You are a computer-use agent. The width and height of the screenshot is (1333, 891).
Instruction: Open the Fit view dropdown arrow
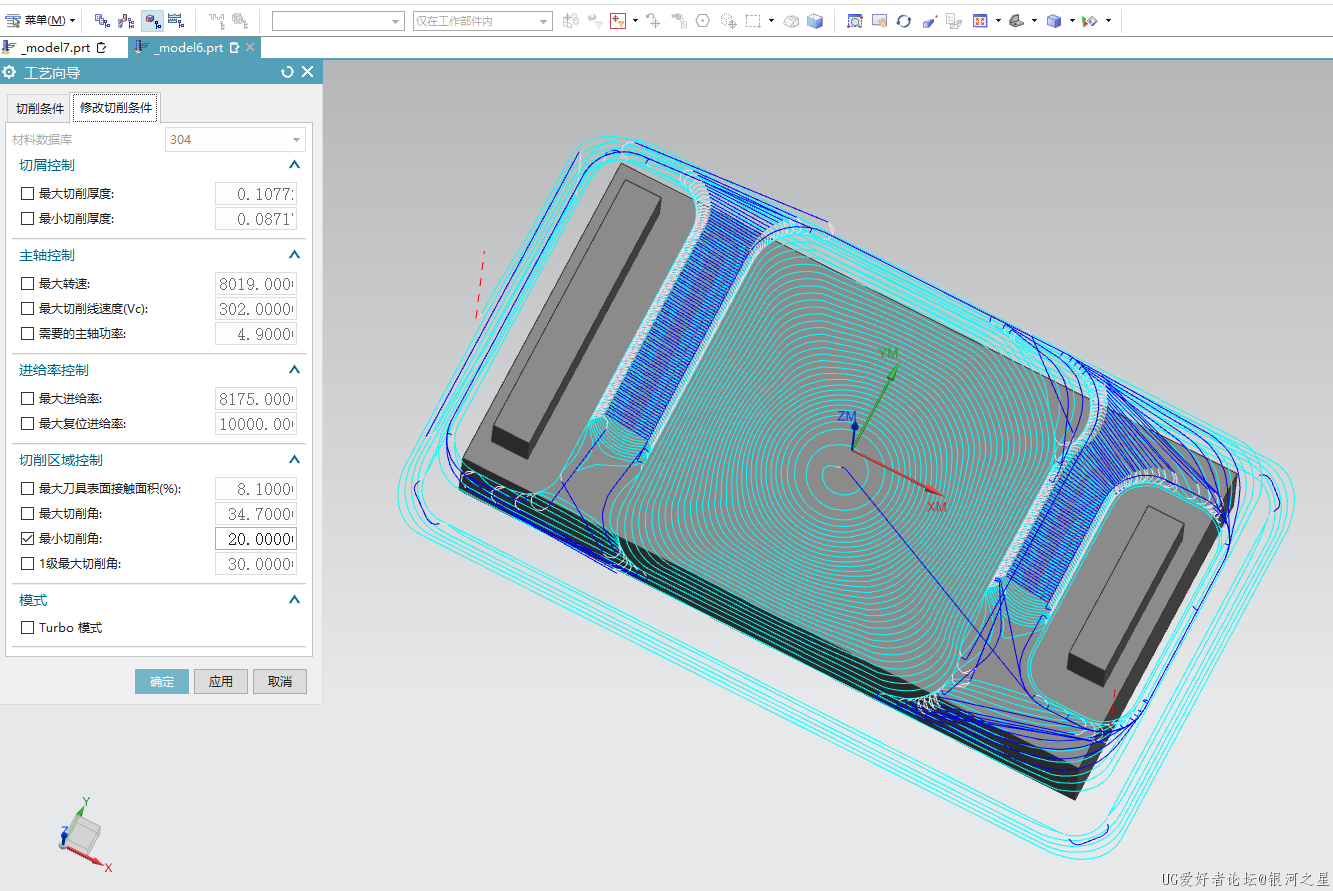[x=998, y=20]
